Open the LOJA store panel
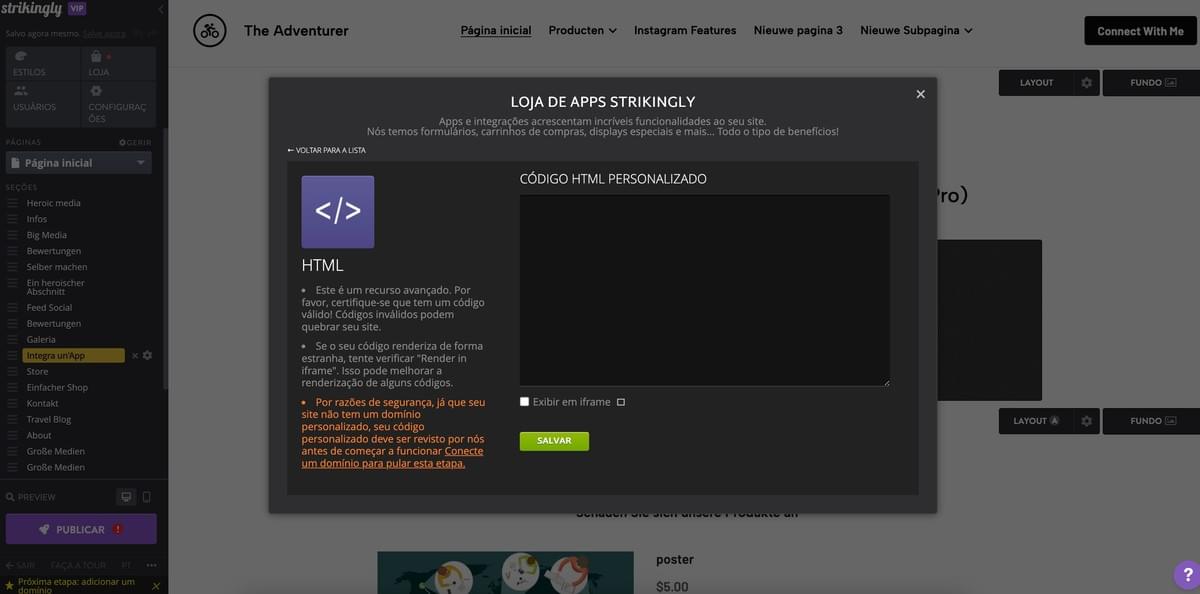 point(118,63)
